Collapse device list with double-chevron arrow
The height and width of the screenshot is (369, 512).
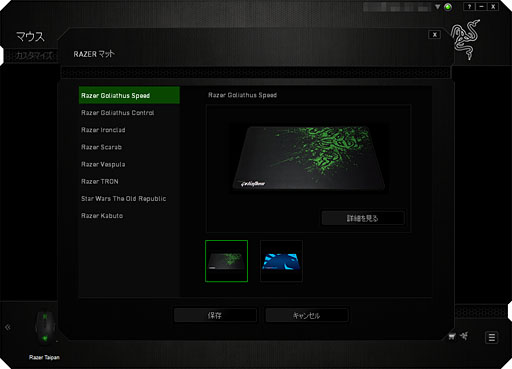[x=8, y=327]
